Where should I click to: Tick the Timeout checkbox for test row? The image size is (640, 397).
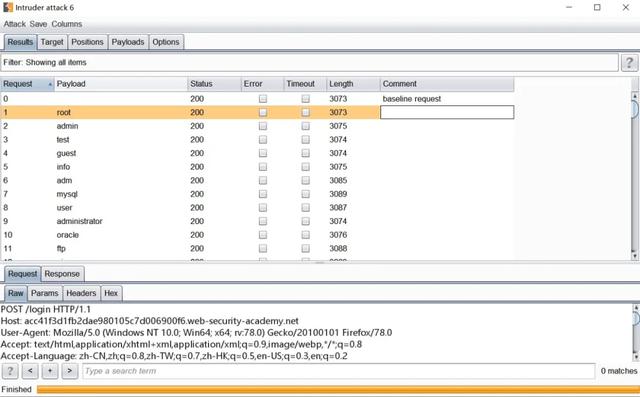pyautogui.click(x=305, y=140)
